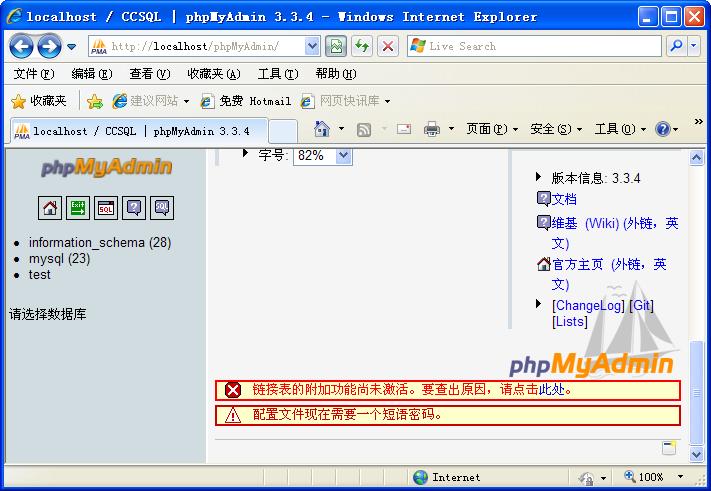Click the 此处 link in error message
Screen dimensions: 711x491
pos(552,389)
